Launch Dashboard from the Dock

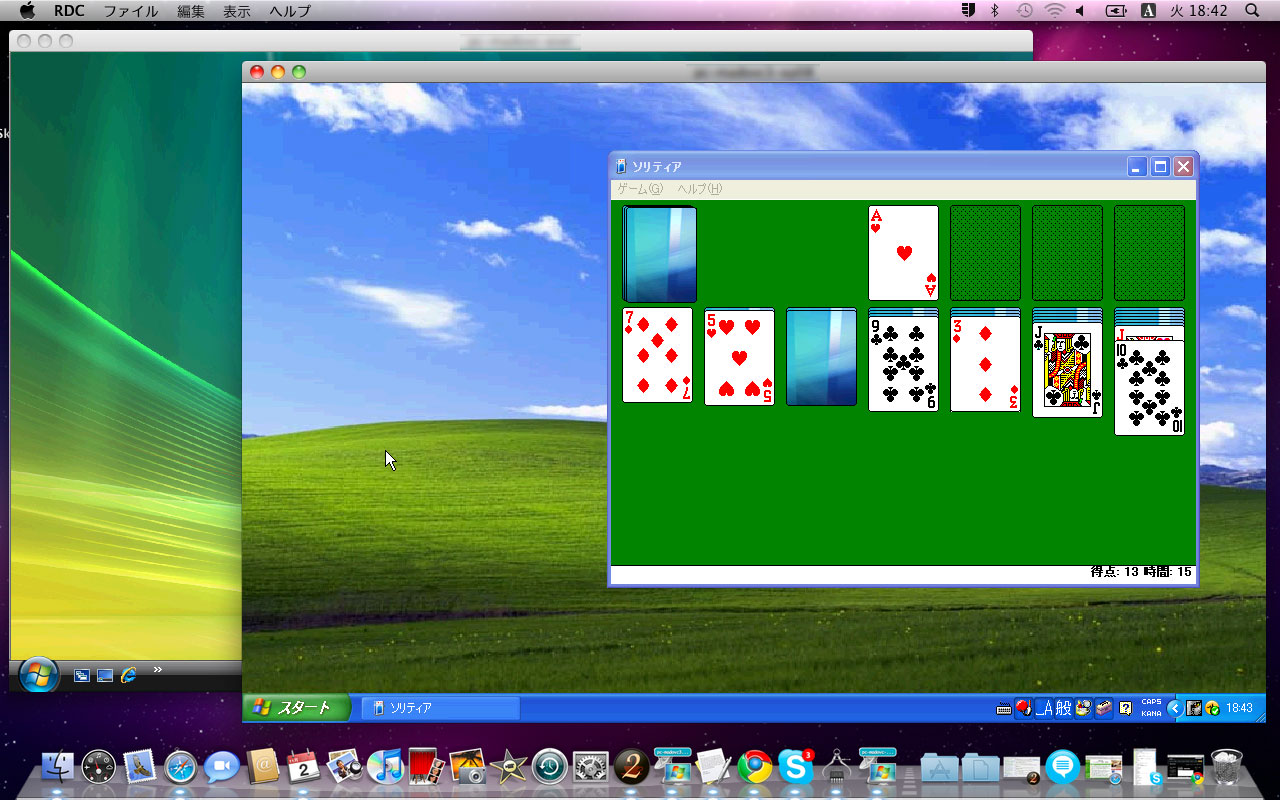pos(100,767)
